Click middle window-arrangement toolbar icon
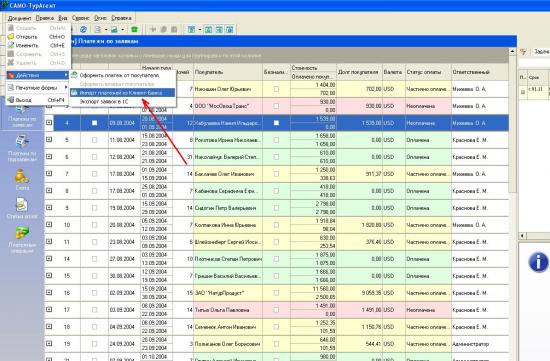The height and width of the screenshot is (361, 550). tap(219, 29)
